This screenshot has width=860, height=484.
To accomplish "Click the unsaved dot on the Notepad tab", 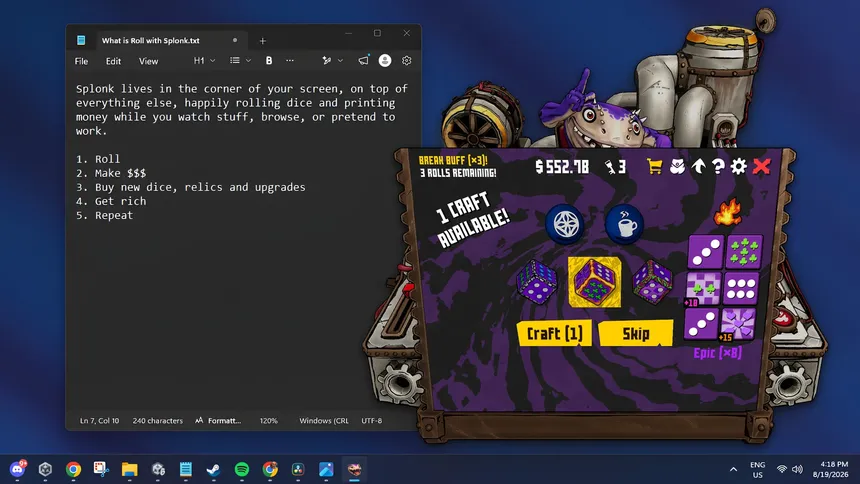I will point(235,40).
